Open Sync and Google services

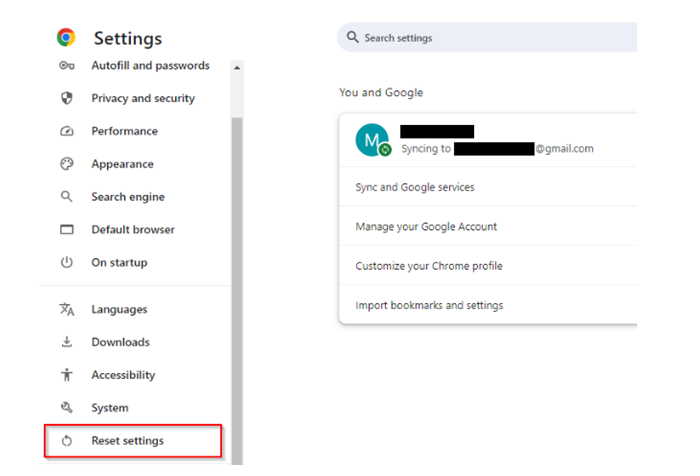point(488,187)
